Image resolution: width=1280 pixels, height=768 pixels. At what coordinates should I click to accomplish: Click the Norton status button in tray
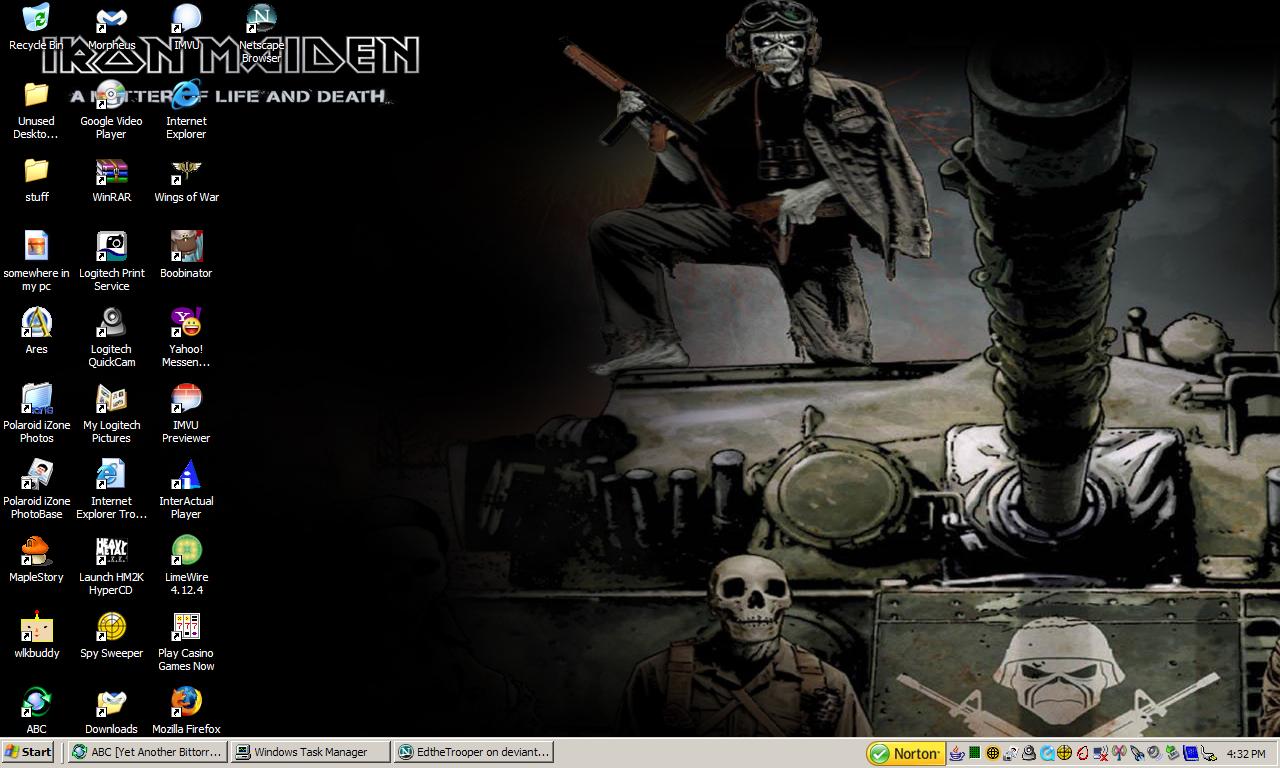(x=905, y=753)
